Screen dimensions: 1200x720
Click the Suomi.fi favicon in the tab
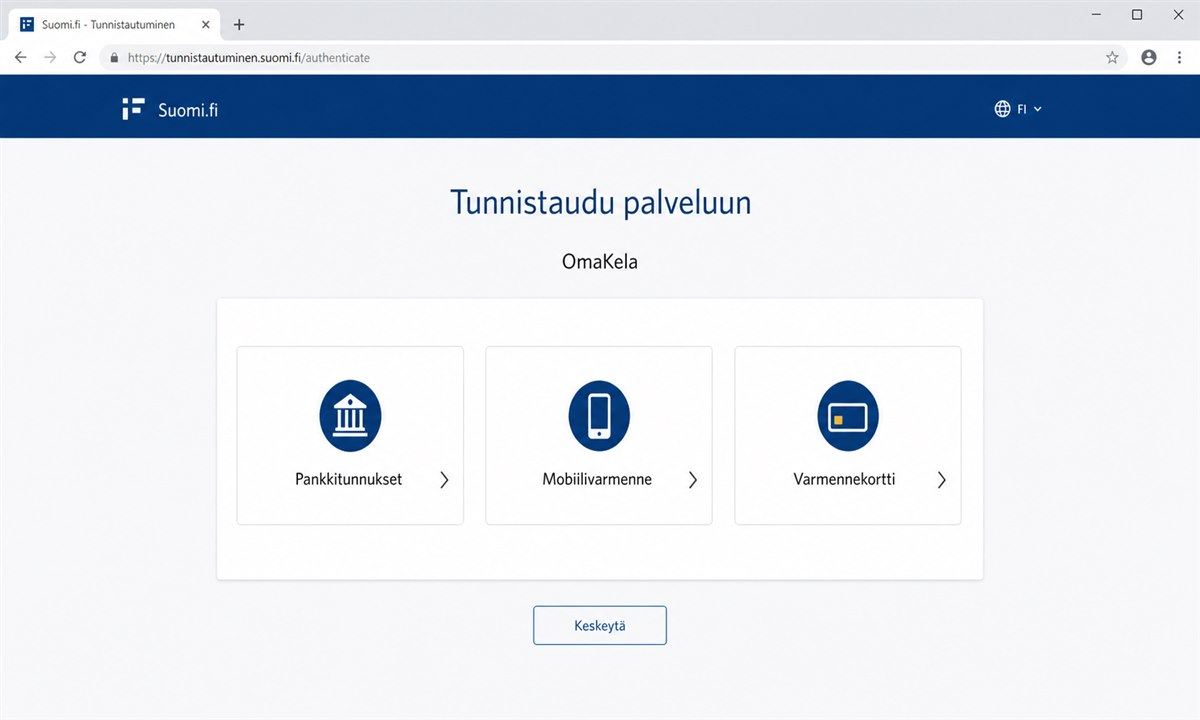(x=27, y=25)
